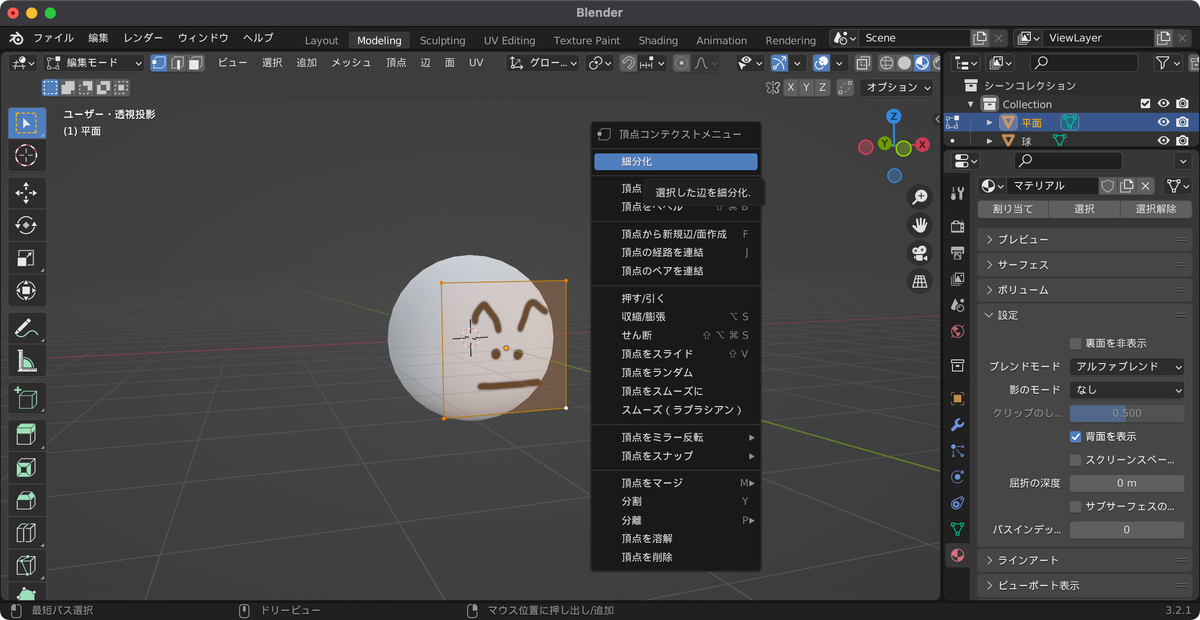Expand 球 object in outliner tree
Viewport: 1200px width, 620px height.
point(990,141)
